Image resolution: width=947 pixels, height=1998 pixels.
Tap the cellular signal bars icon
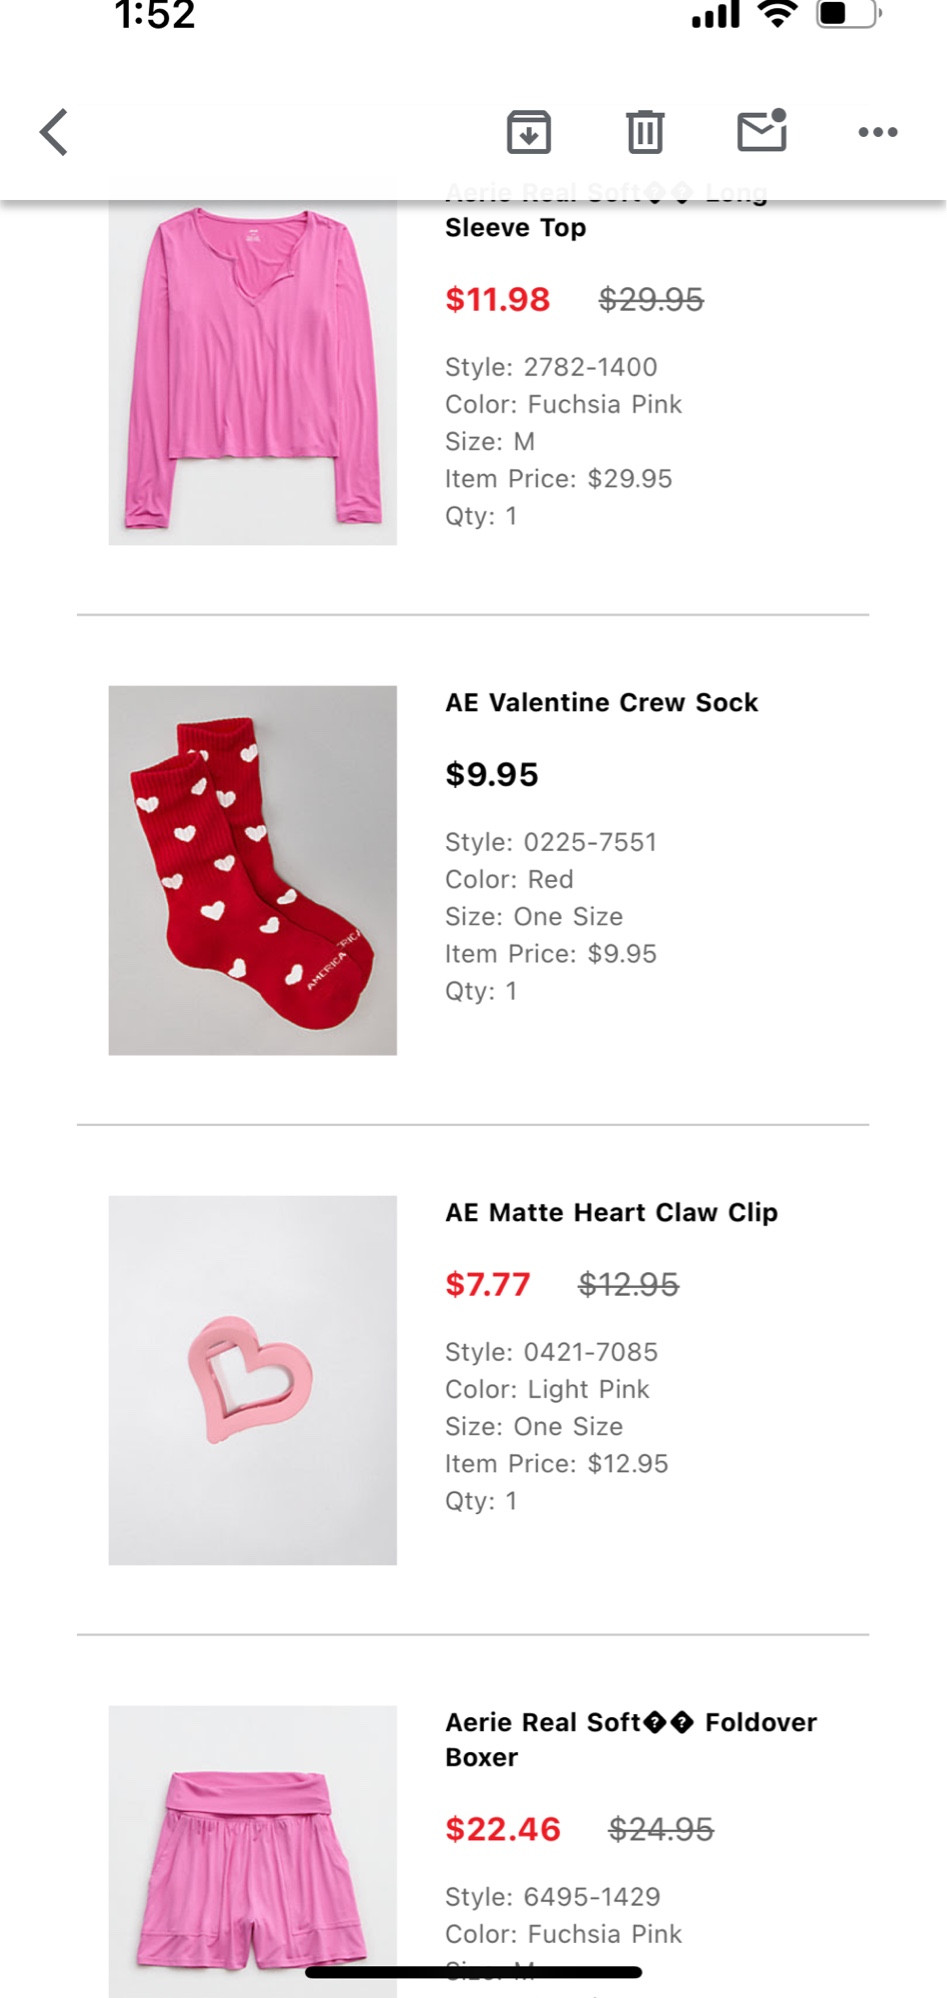pos(716,16)
